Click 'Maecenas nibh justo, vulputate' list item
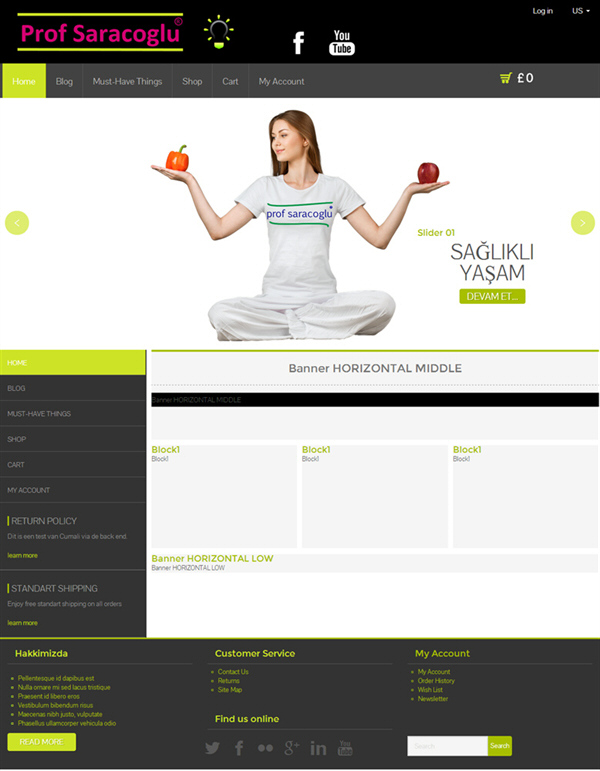 [x=60, y=714]
